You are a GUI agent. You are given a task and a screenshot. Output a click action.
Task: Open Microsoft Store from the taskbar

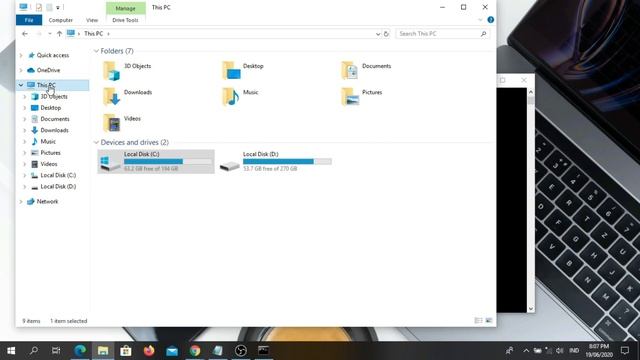(x=126, y=351)
